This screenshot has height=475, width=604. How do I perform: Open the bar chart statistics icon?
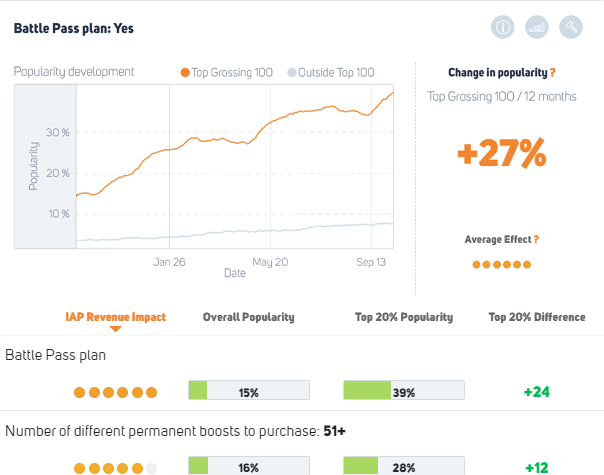[537, 28]
